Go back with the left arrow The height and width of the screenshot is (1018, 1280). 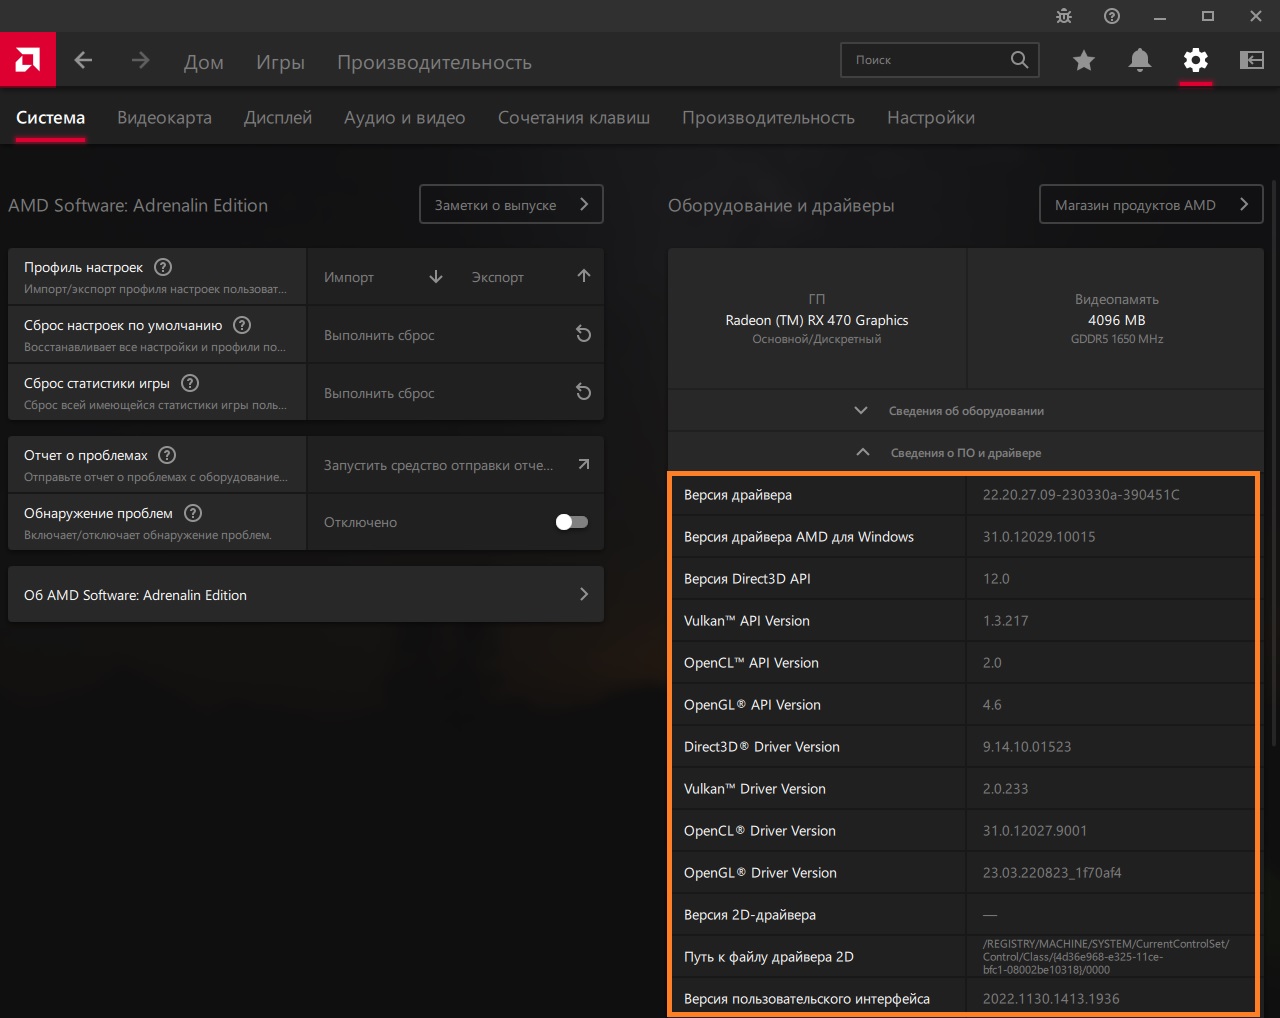(83, 61)
